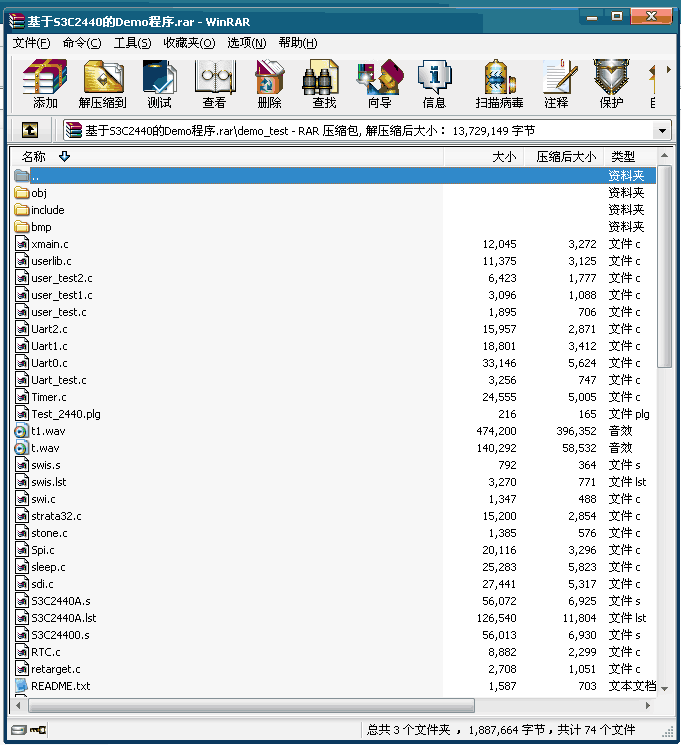Open the 收藏夹(O) menu
681x745 pixels.
pos(189,43)
